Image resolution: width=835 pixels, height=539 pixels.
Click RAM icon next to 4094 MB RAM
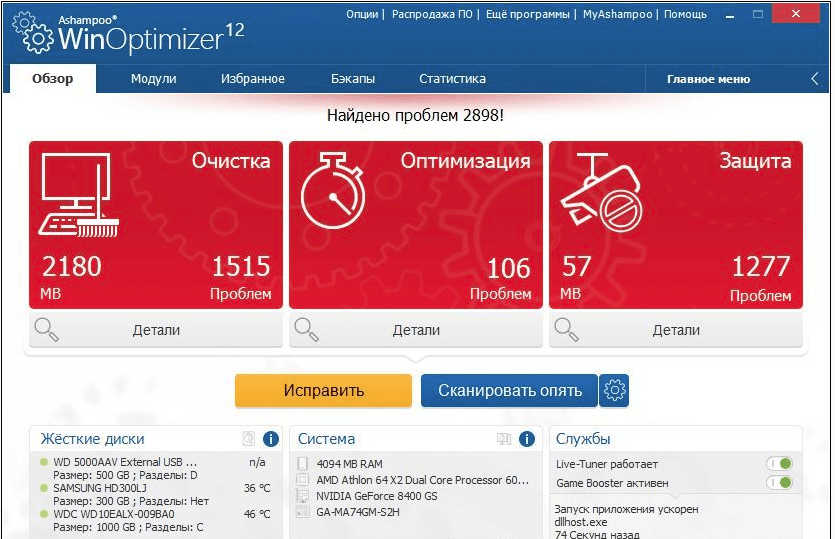(302, 464)
